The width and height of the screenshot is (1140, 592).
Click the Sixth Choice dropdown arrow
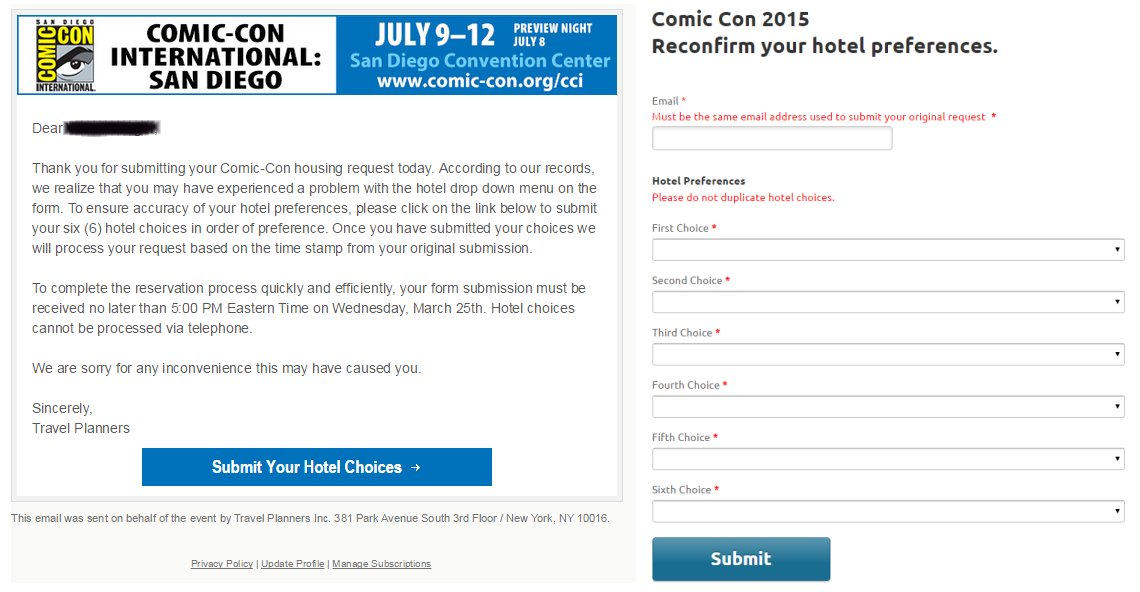(1117, 511)
